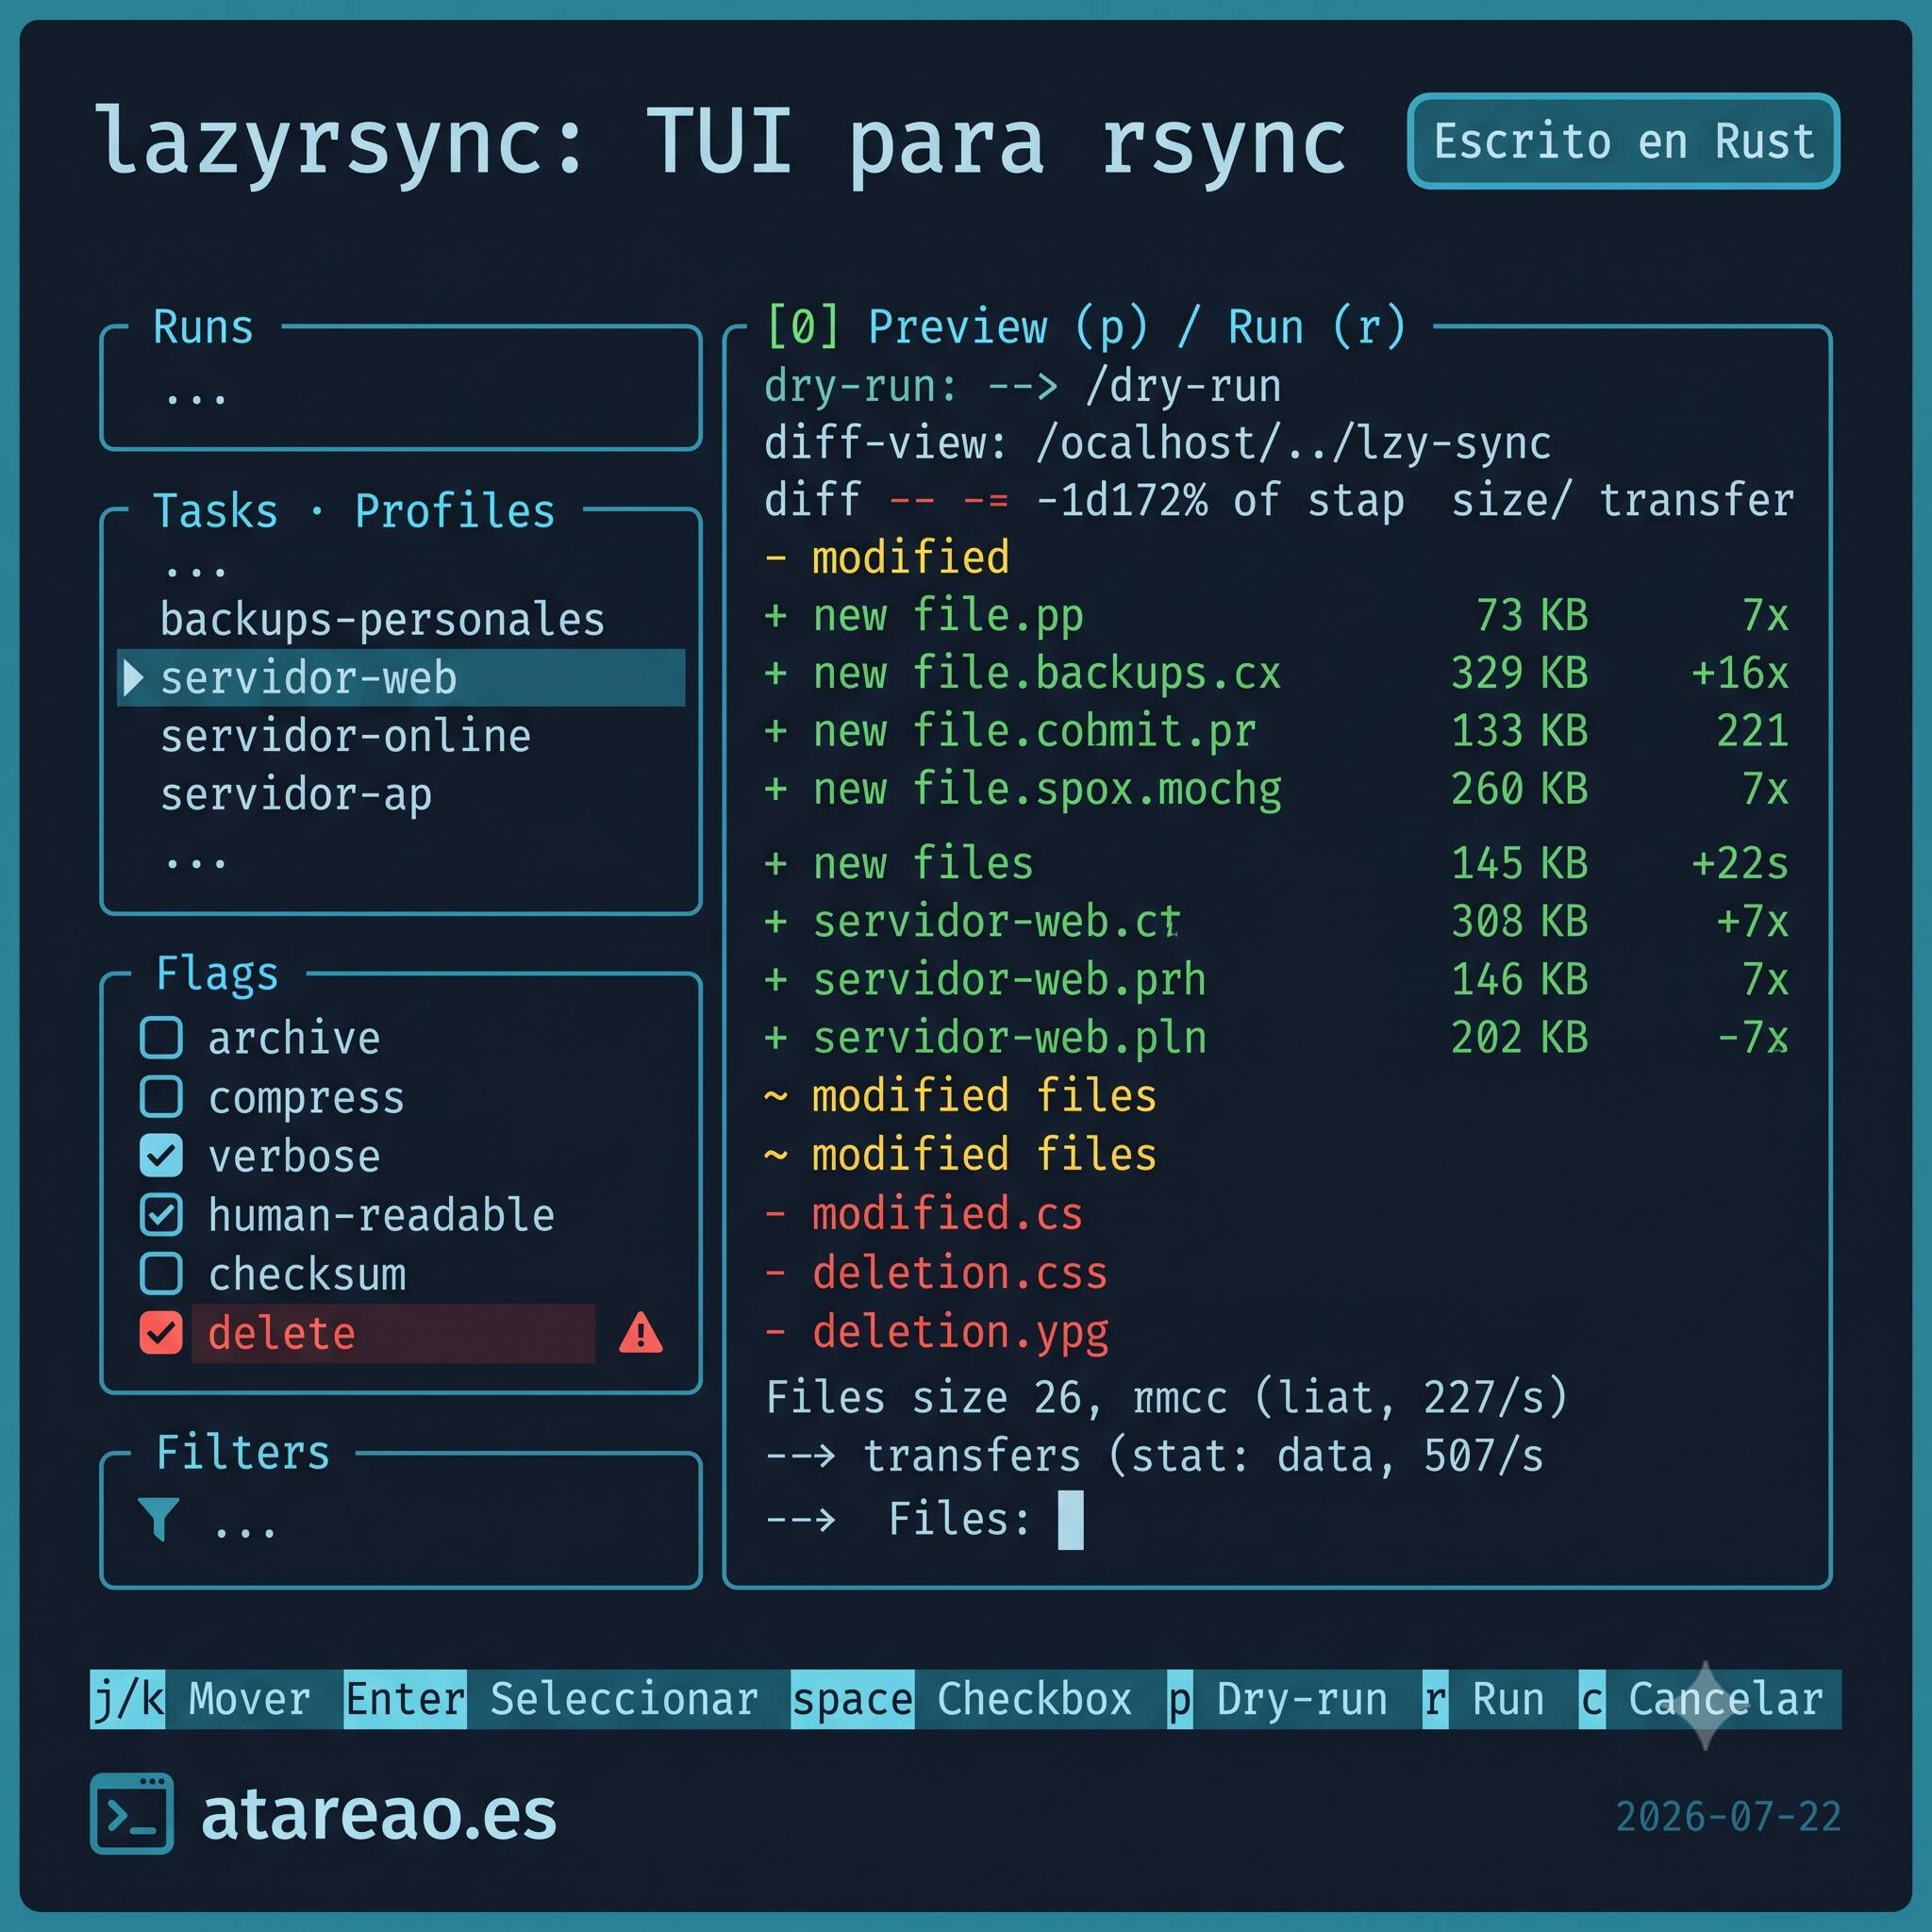Screen dimensions: 1932x1932
Task: Open the Flags panel title
Action: pos(217,974)
